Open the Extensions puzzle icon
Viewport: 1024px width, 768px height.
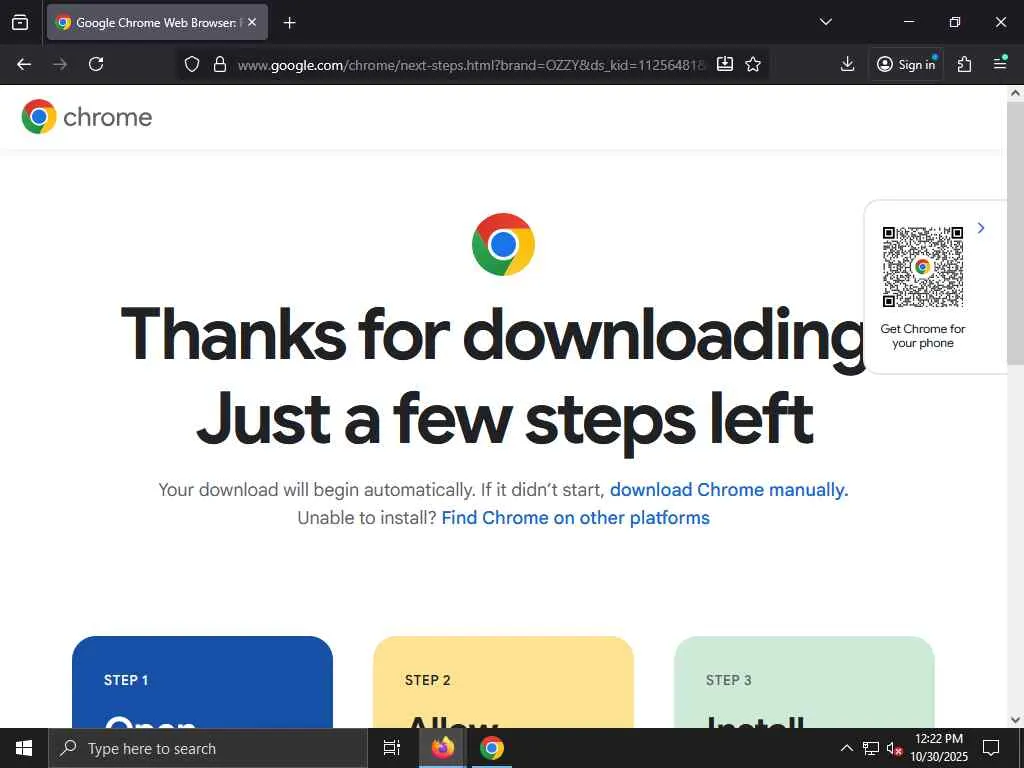tap(965, 64)
